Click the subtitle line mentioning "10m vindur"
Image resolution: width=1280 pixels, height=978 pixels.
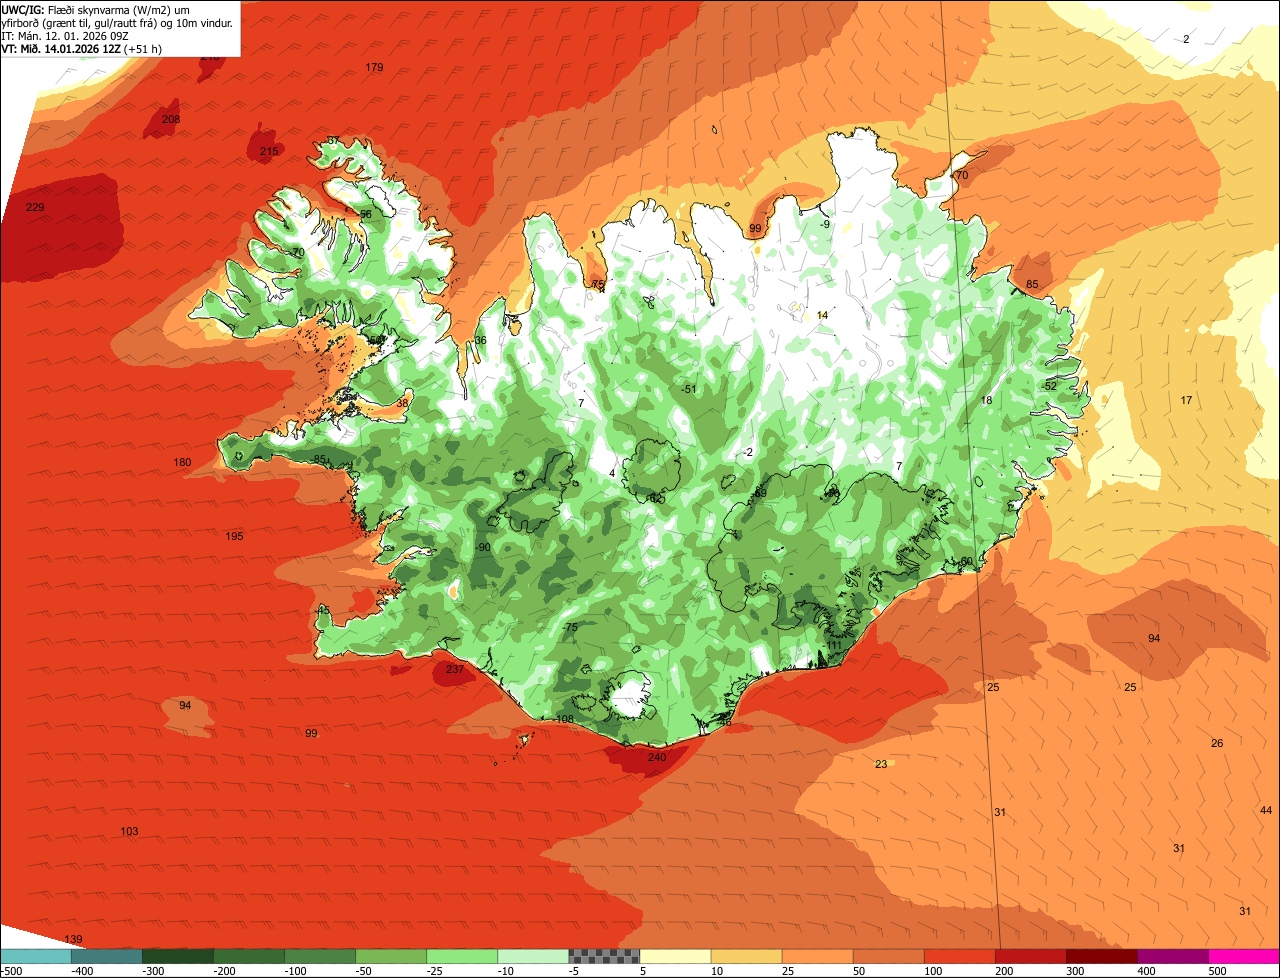(117, 22)
